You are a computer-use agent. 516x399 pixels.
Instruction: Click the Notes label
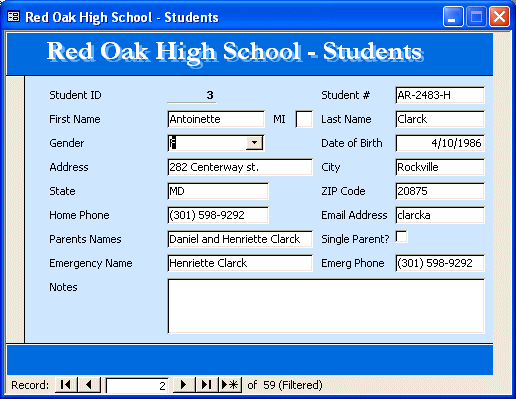[x=63, y=287]
